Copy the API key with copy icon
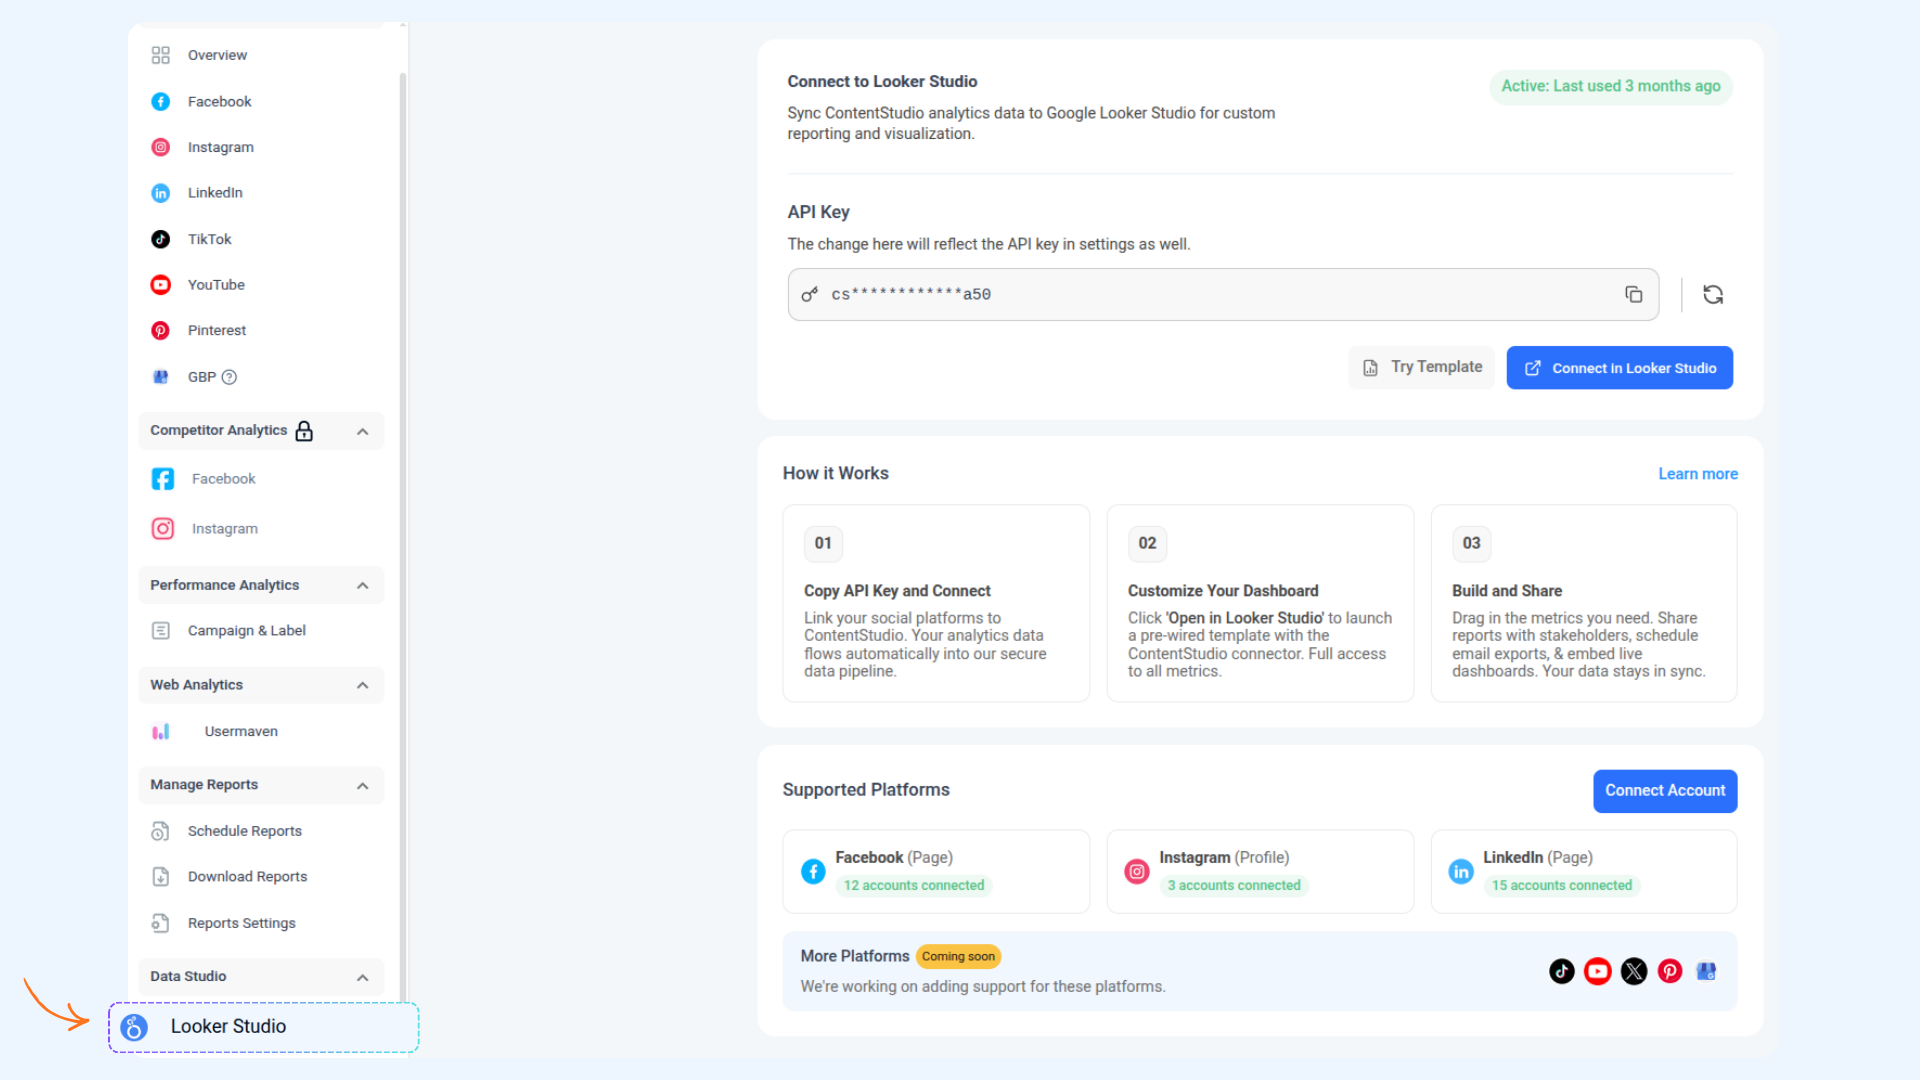 coord(1633,294)
